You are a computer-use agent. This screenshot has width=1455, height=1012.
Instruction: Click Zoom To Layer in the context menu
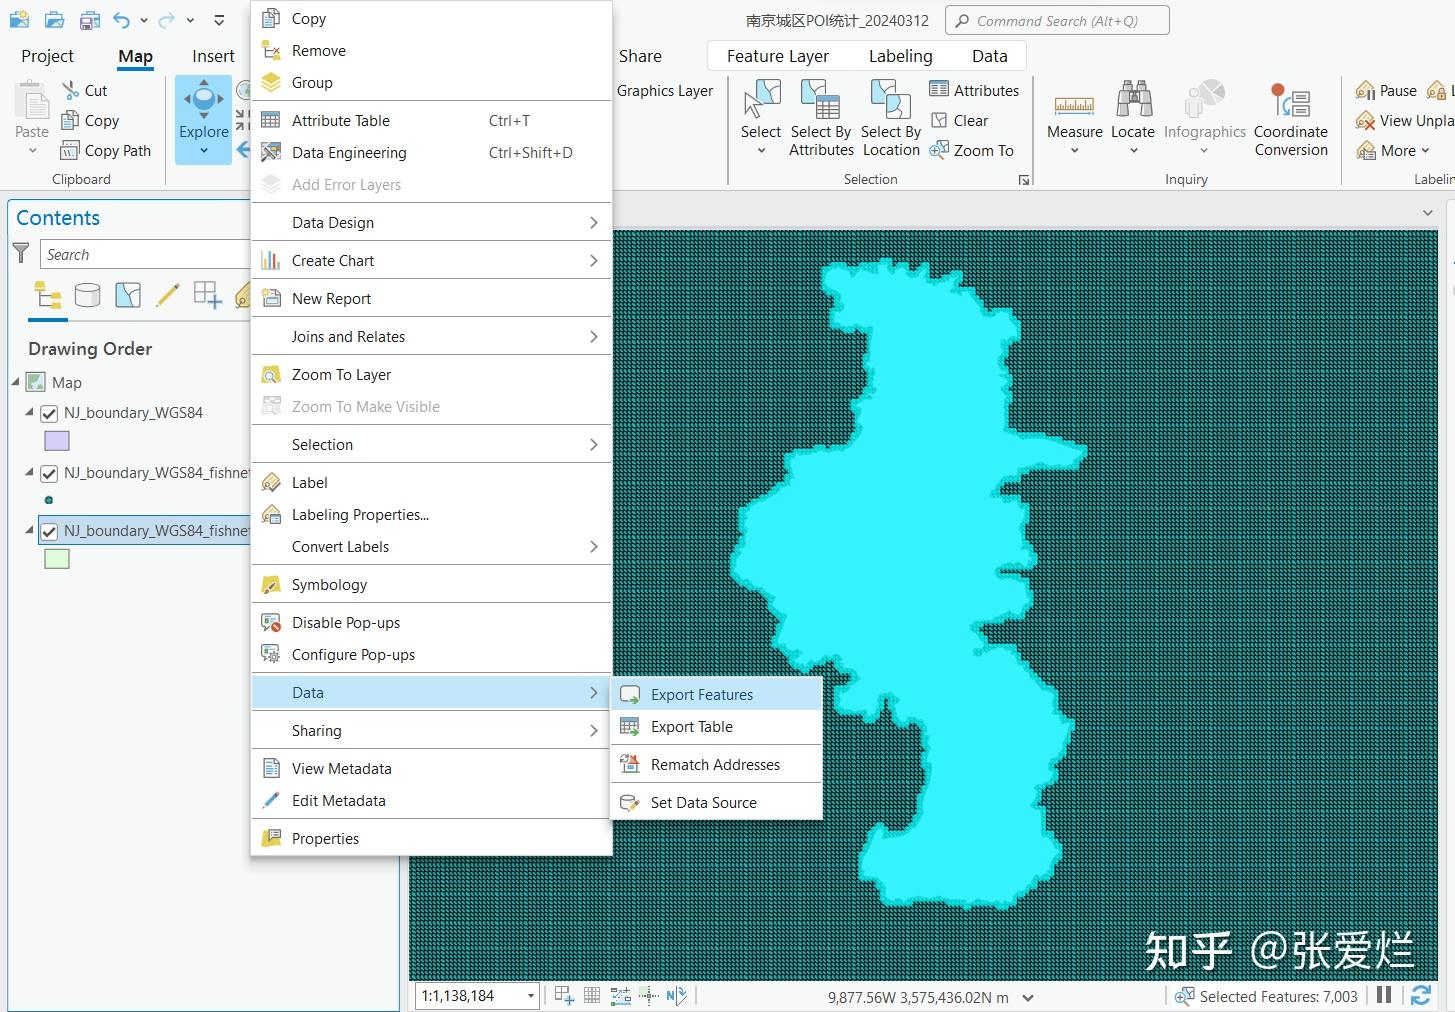341,374
